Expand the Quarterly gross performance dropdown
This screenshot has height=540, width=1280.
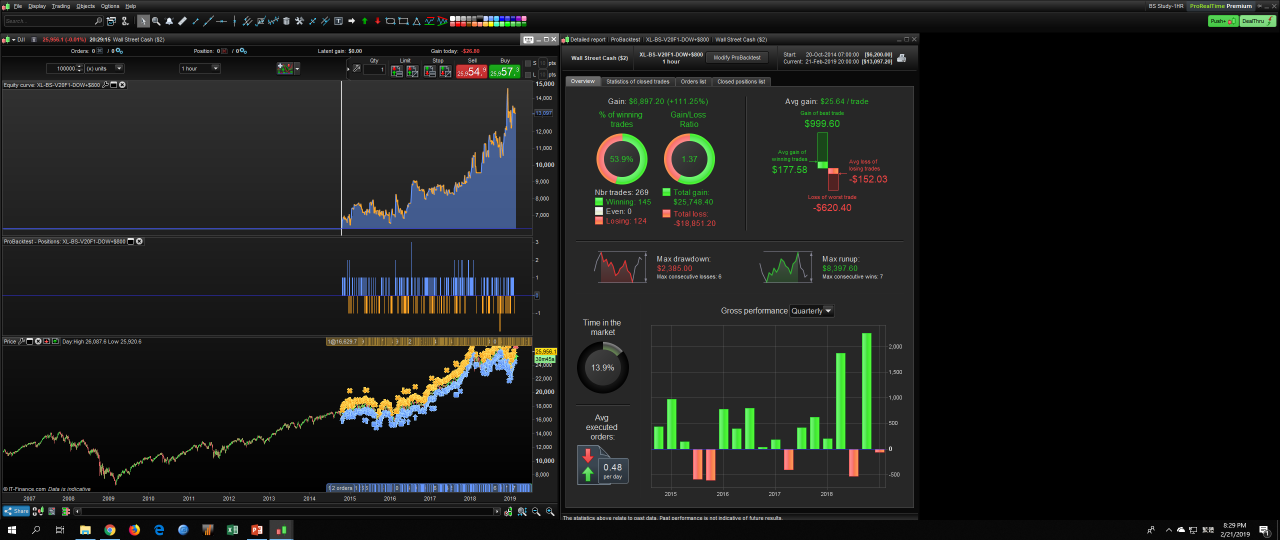coord(812,311)
